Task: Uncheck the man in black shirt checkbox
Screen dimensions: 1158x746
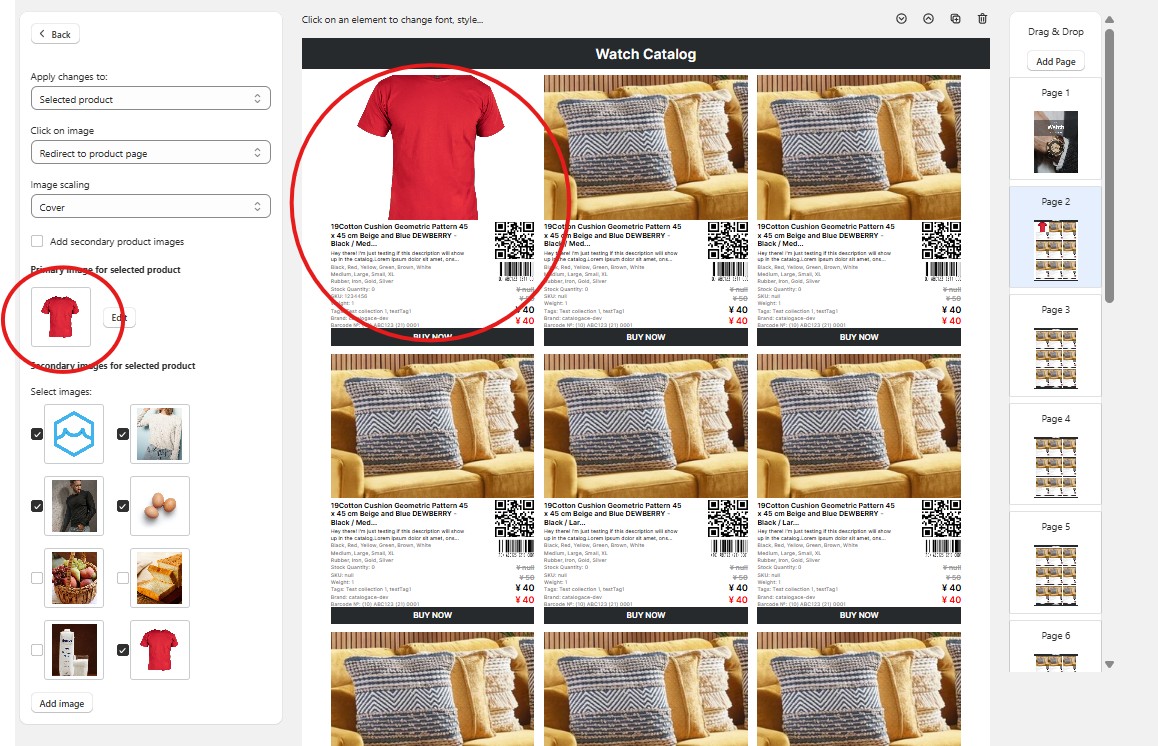Action: tap(37, 506)
